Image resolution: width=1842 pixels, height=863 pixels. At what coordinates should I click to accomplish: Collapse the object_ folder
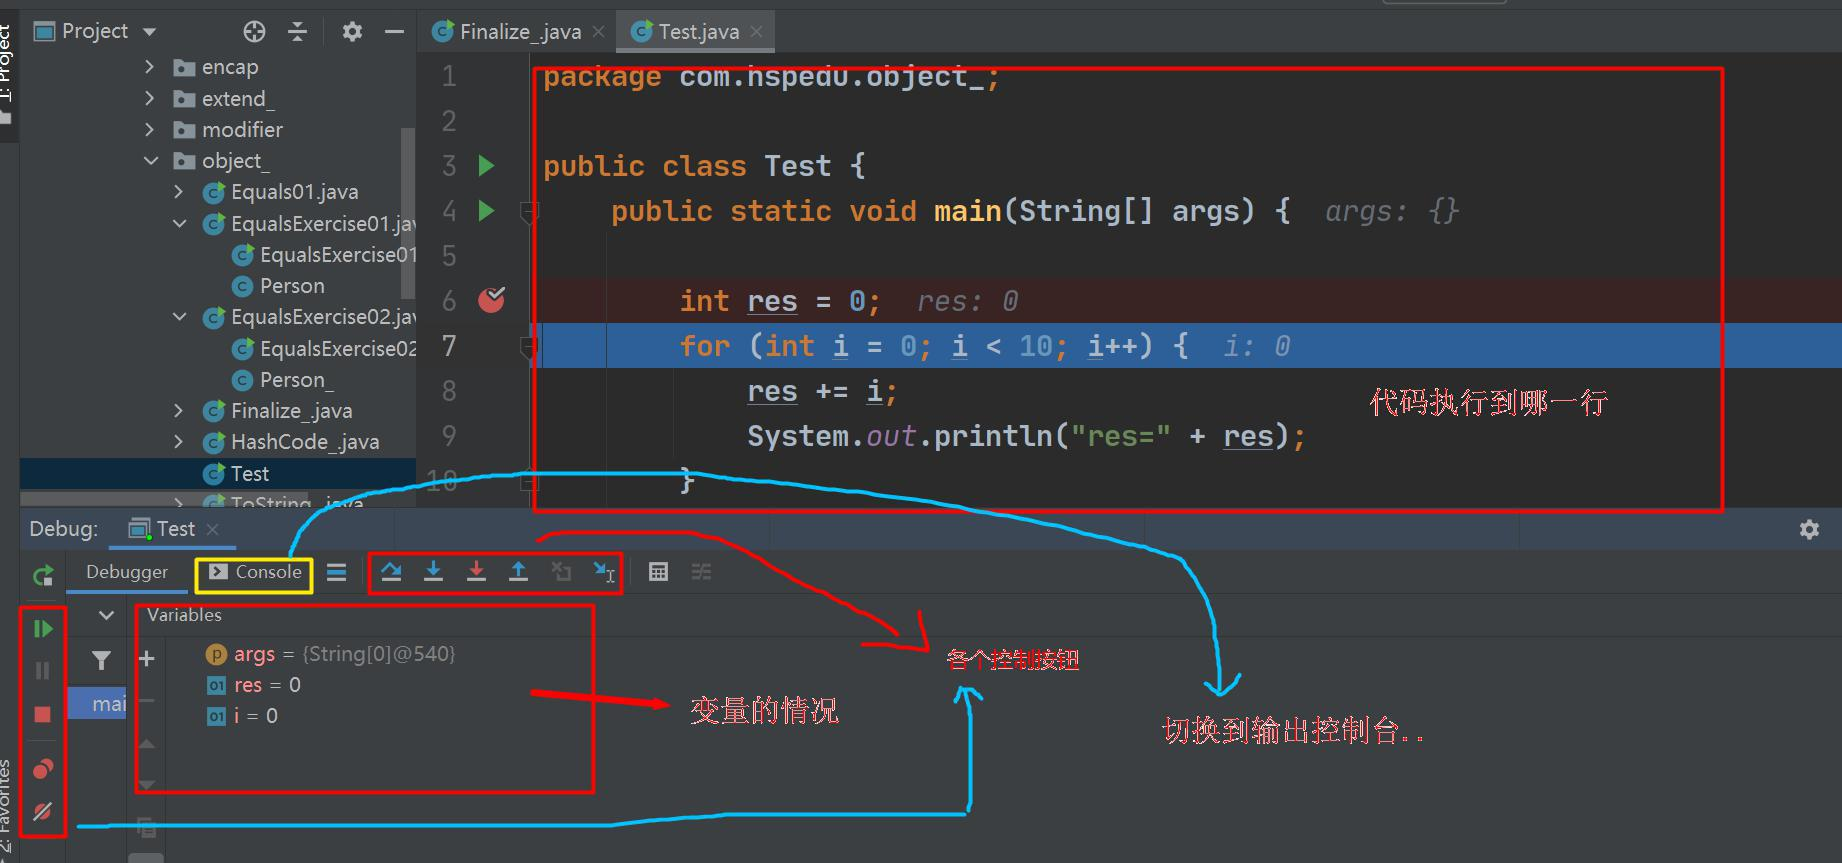pos(150,160)
